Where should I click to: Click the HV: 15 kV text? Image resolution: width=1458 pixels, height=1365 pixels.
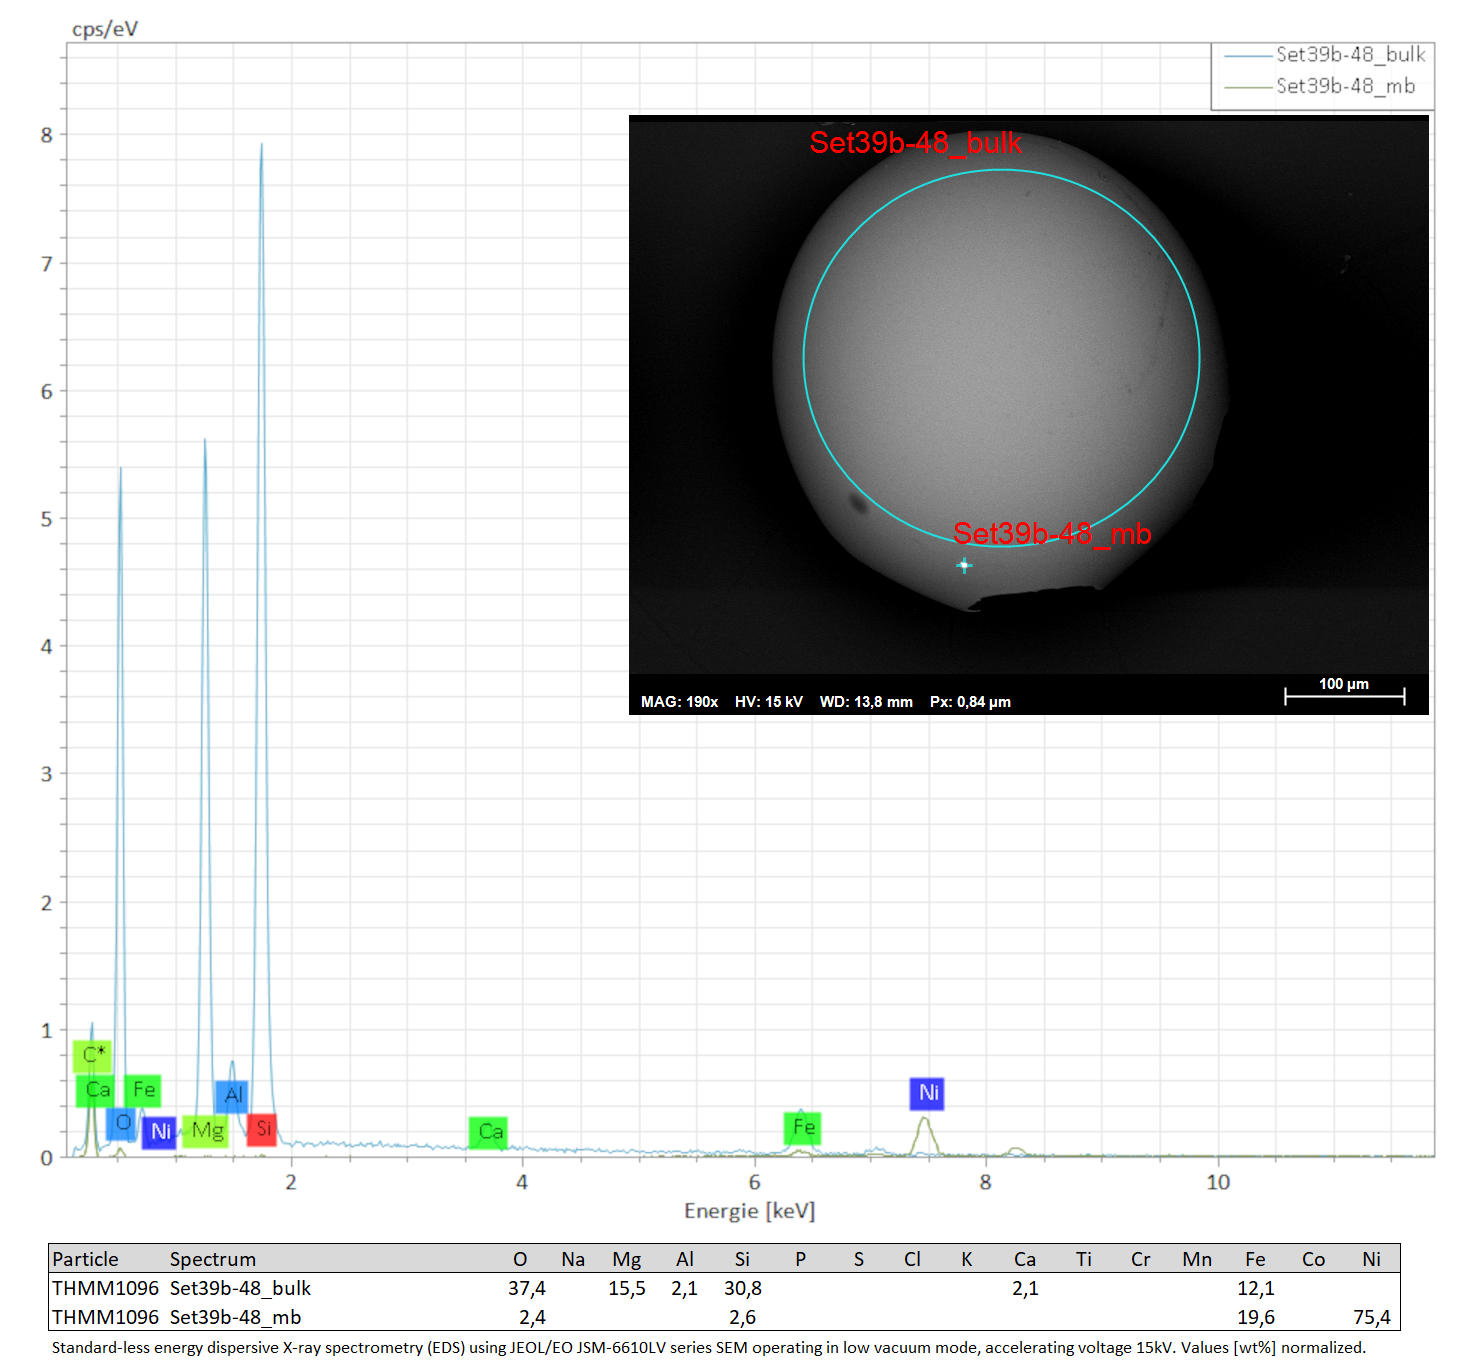[x=768, y=702]
